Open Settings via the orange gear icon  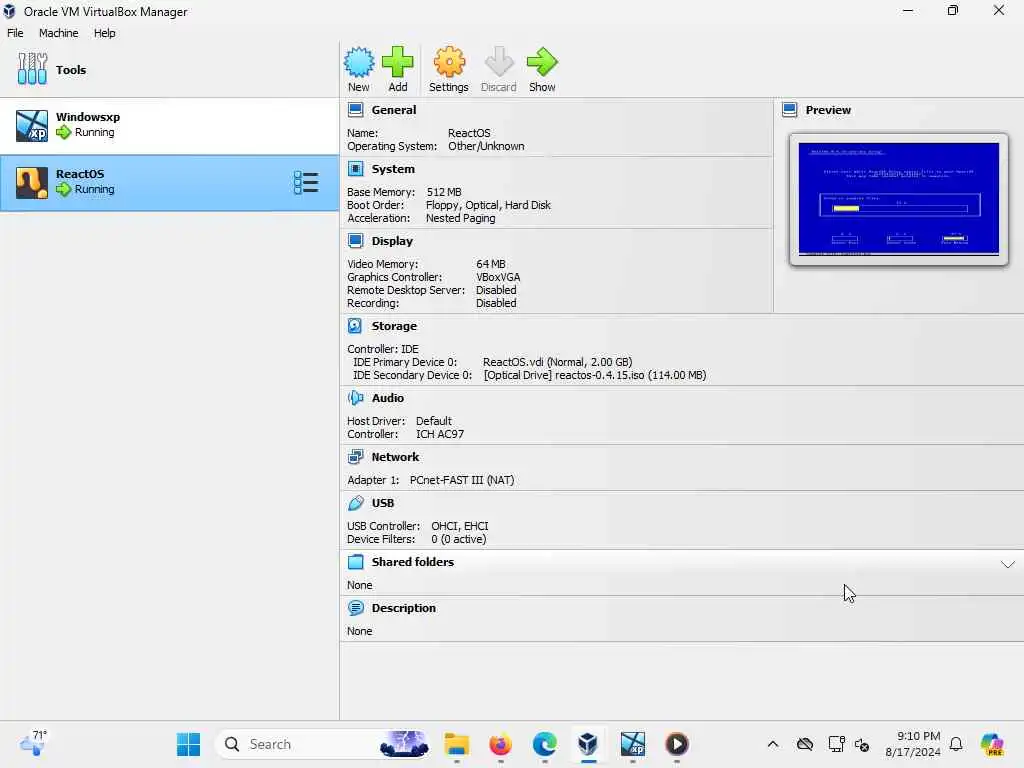pyautogui.click(x=449, y=63)
